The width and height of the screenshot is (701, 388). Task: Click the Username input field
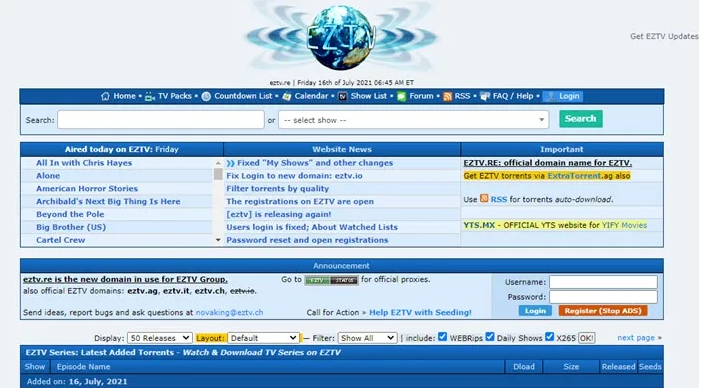tap(603, 282)
